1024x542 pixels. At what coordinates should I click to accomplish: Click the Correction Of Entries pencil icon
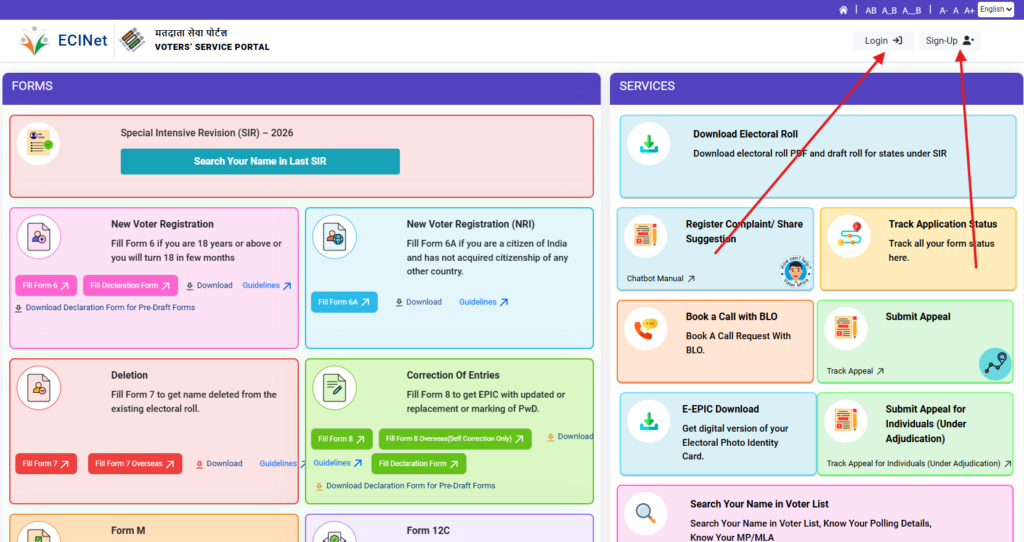334,388
